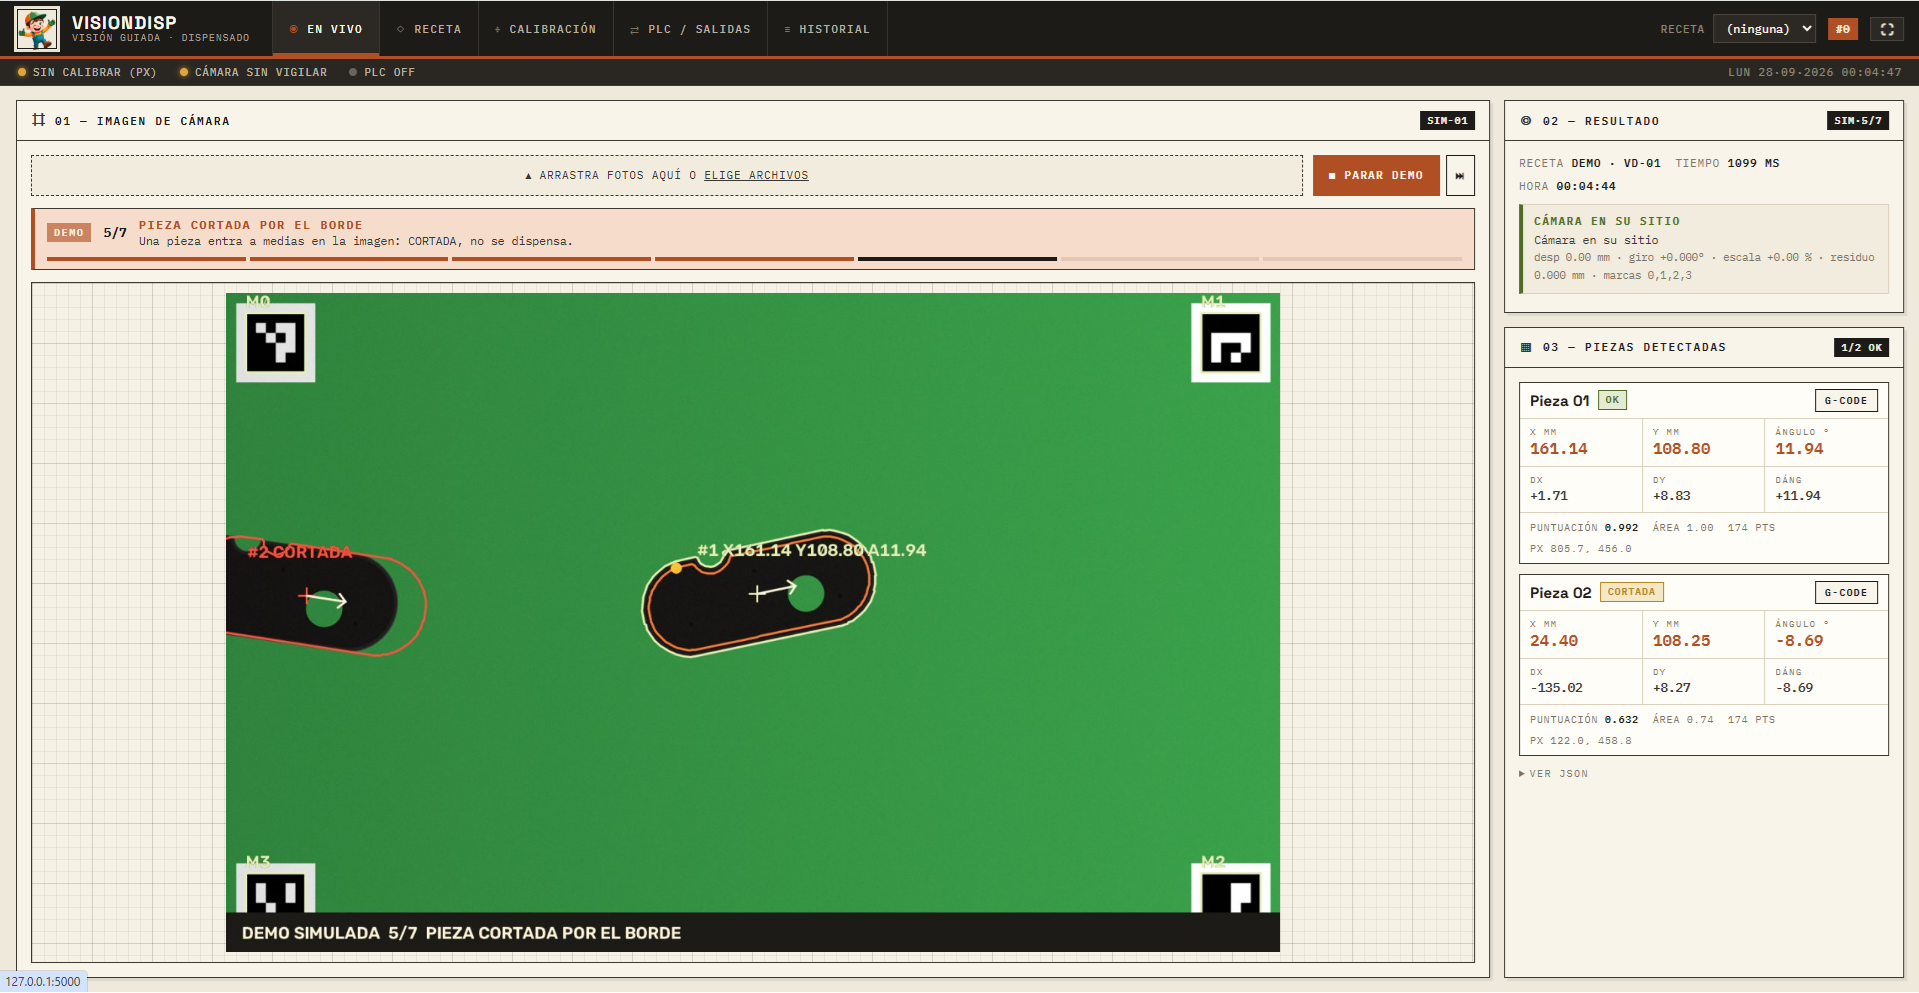The width and height of the screenshot is (1919, 993).
Task: Click the #2 CORTADA part center crosshair
Action: point(307,597)
